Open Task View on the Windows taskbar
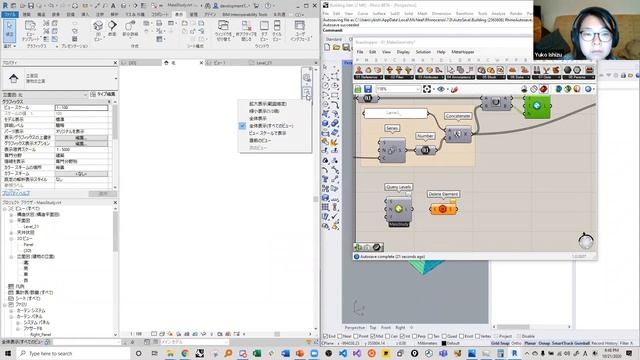 pos(155,353)
